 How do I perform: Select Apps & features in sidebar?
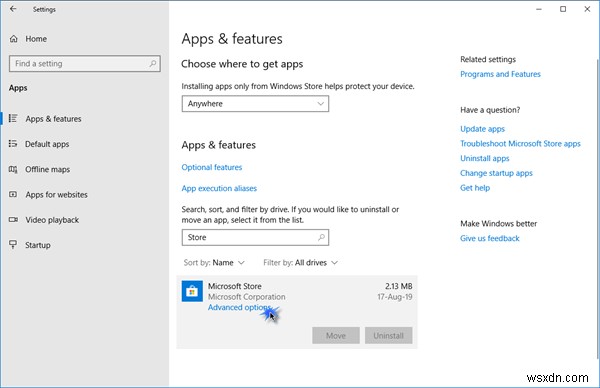54,119
